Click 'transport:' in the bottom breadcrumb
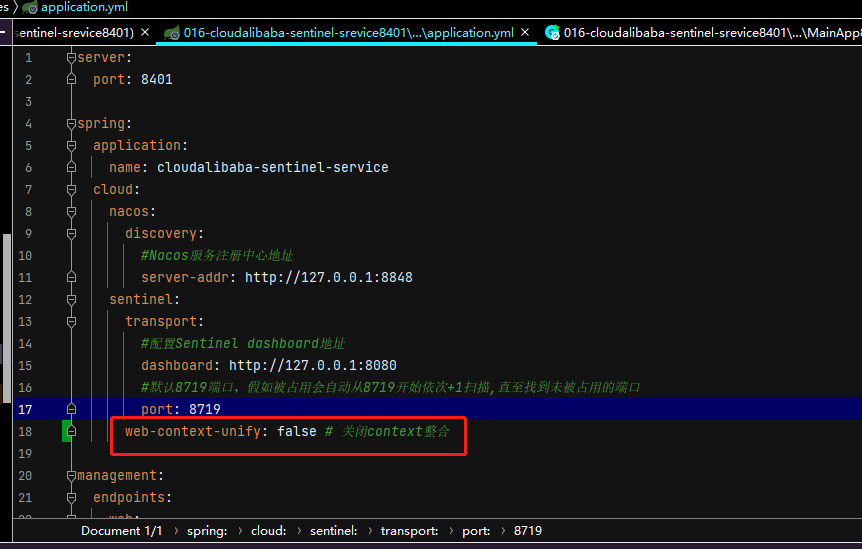Screen dimensions: 862x549 409,531
